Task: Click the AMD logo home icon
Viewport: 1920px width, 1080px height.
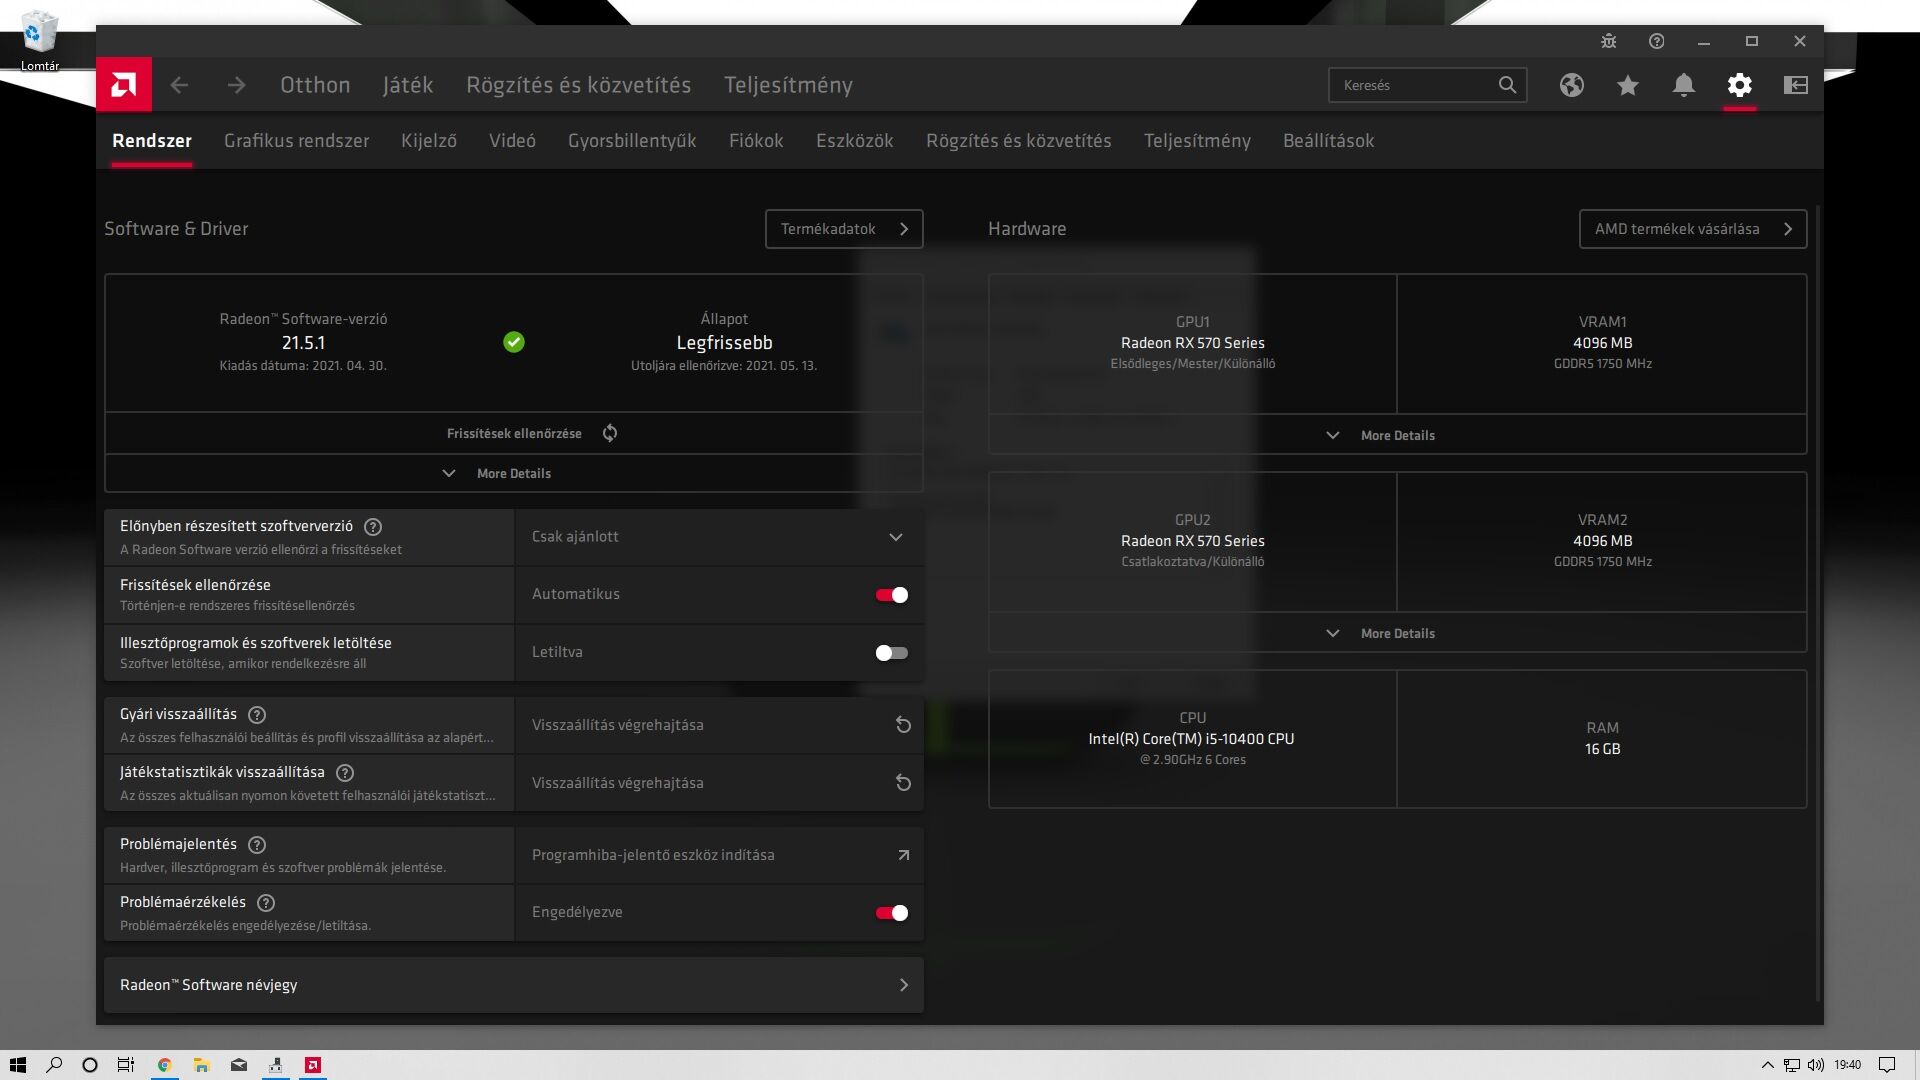Action: point(124,85)
